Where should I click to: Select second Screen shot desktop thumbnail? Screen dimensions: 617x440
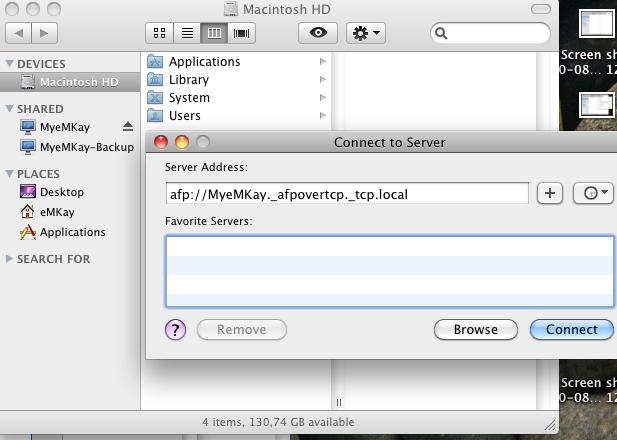click(597, 105)
